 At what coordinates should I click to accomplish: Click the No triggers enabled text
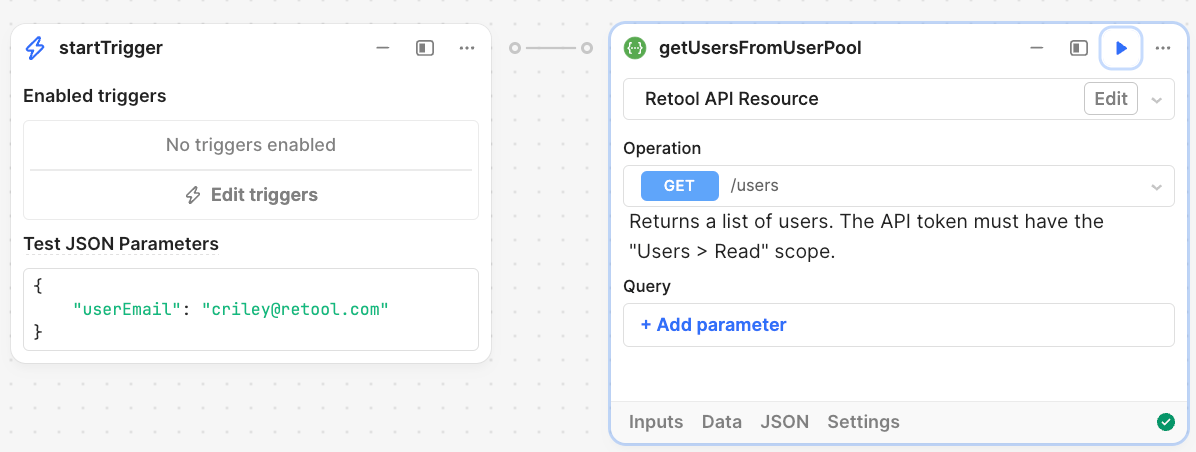tap(251, 145)
